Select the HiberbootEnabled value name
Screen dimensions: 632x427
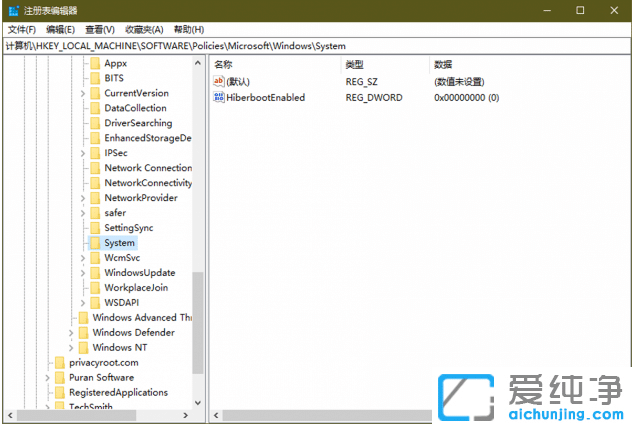coord(266,98)
